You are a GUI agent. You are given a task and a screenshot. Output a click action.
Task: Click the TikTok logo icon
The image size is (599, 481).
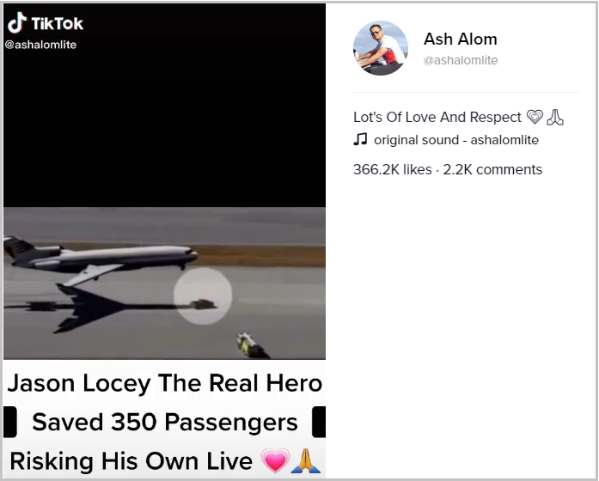17,23
